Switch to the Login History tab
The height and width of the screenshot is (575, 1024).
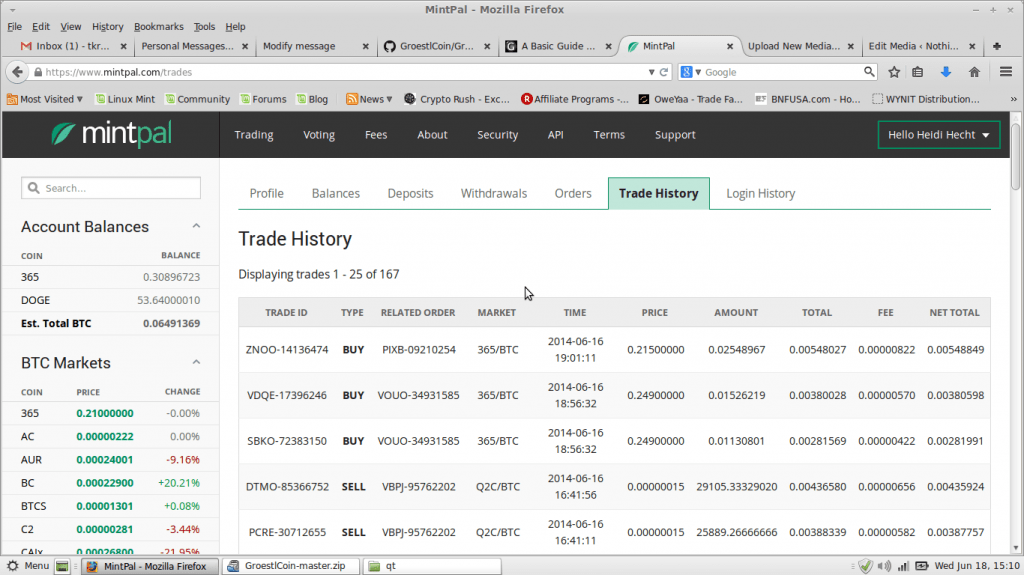[761, 193]
